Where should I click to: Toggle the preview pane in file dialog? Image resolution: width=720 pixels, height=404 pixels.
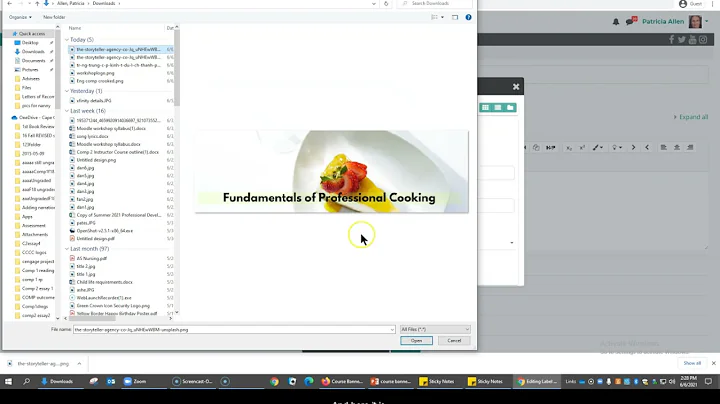click(x=455, y=17)
